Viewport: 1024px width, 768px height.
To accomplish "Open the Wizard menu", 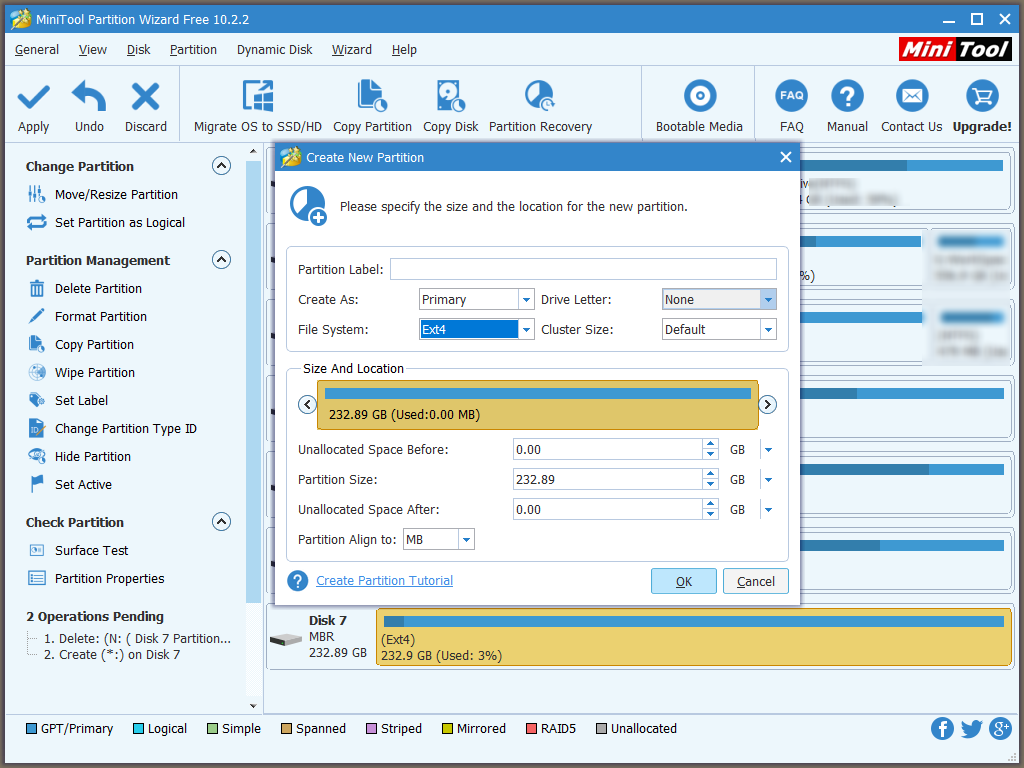I will 351,50.
